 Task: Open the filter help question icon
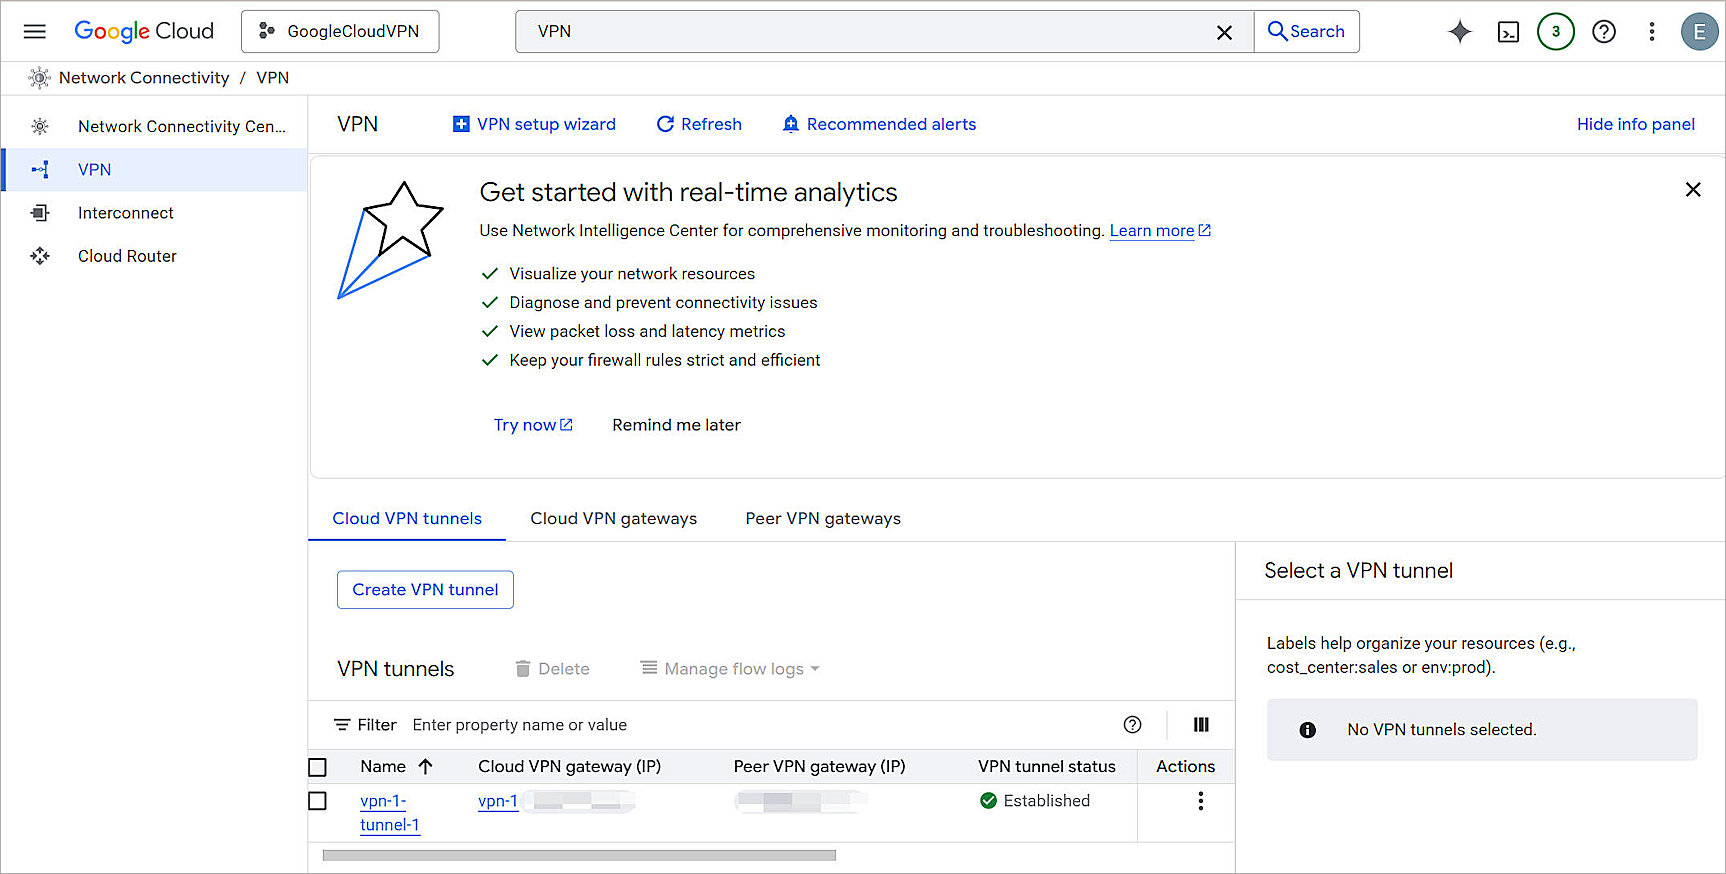pos(1132,725)
